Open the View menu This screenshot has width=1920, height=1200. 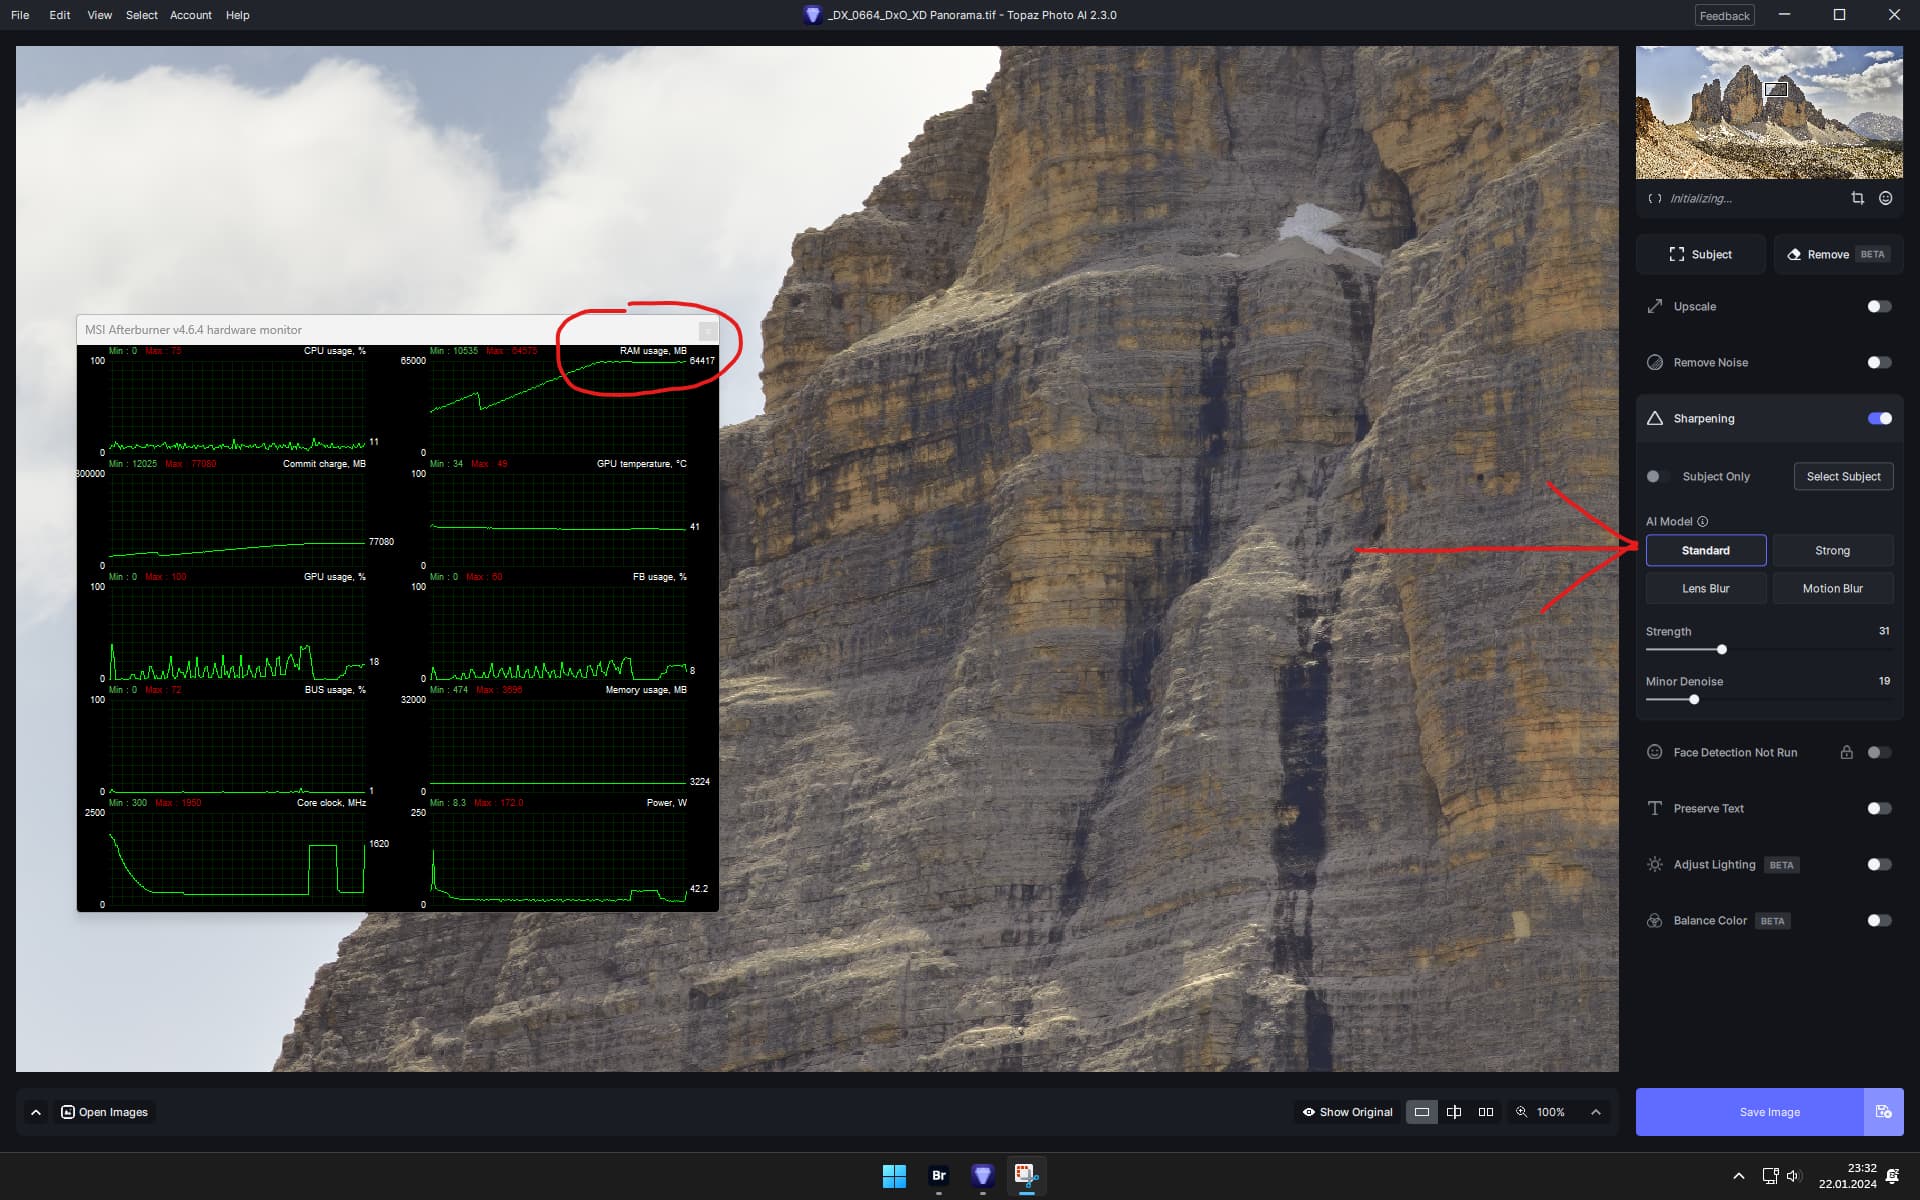pos(99,15)
